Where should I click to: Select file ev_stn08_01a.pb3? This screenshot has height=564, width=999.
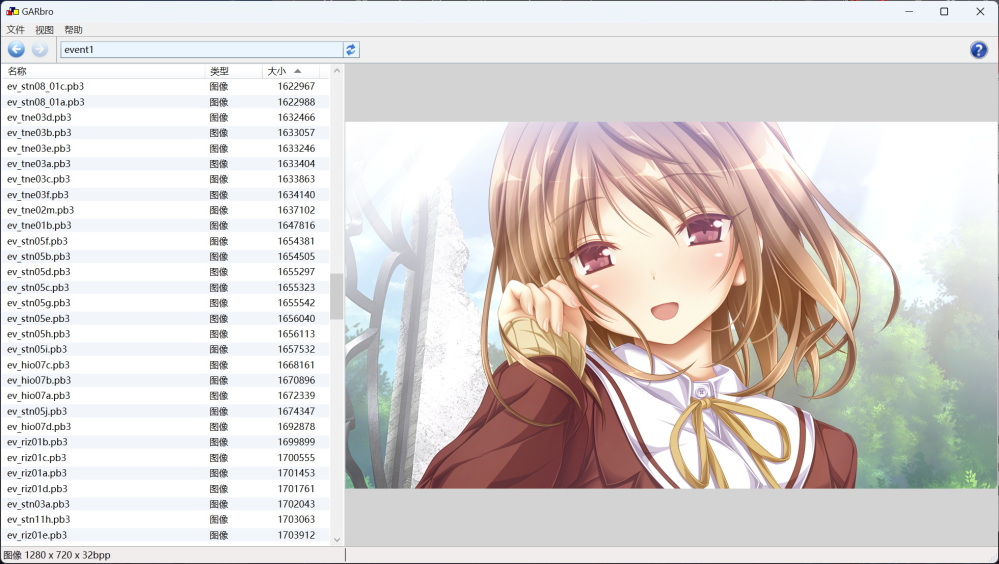click(165, 102)
